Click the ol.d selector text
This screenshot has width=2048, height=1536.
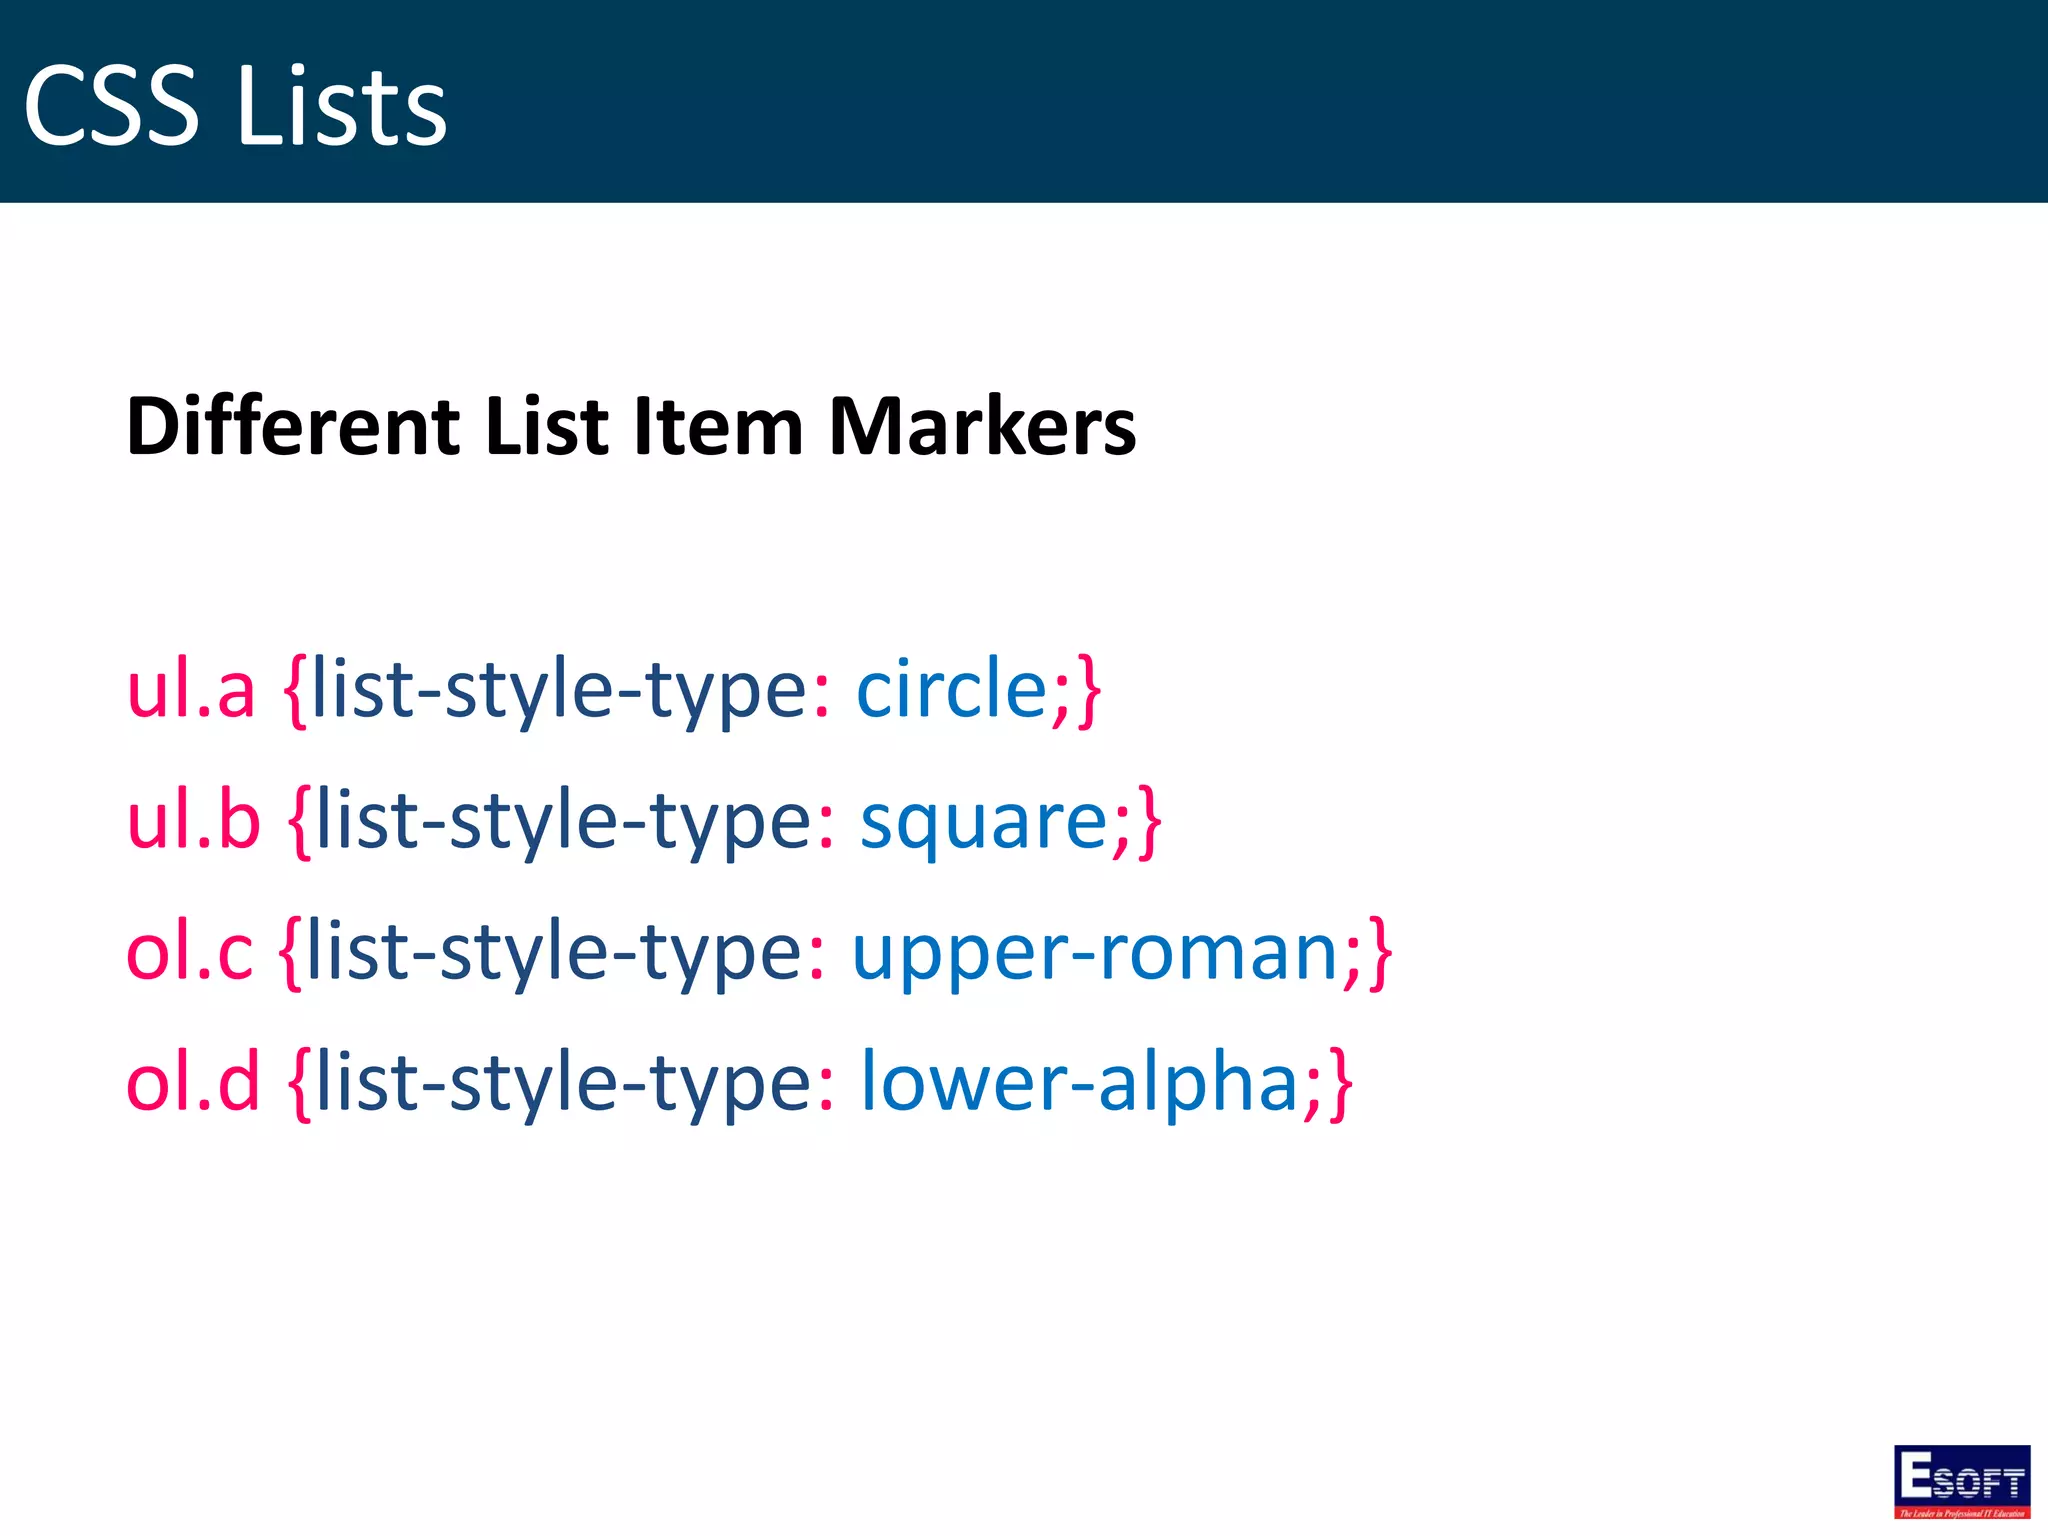pos(193,1083)
